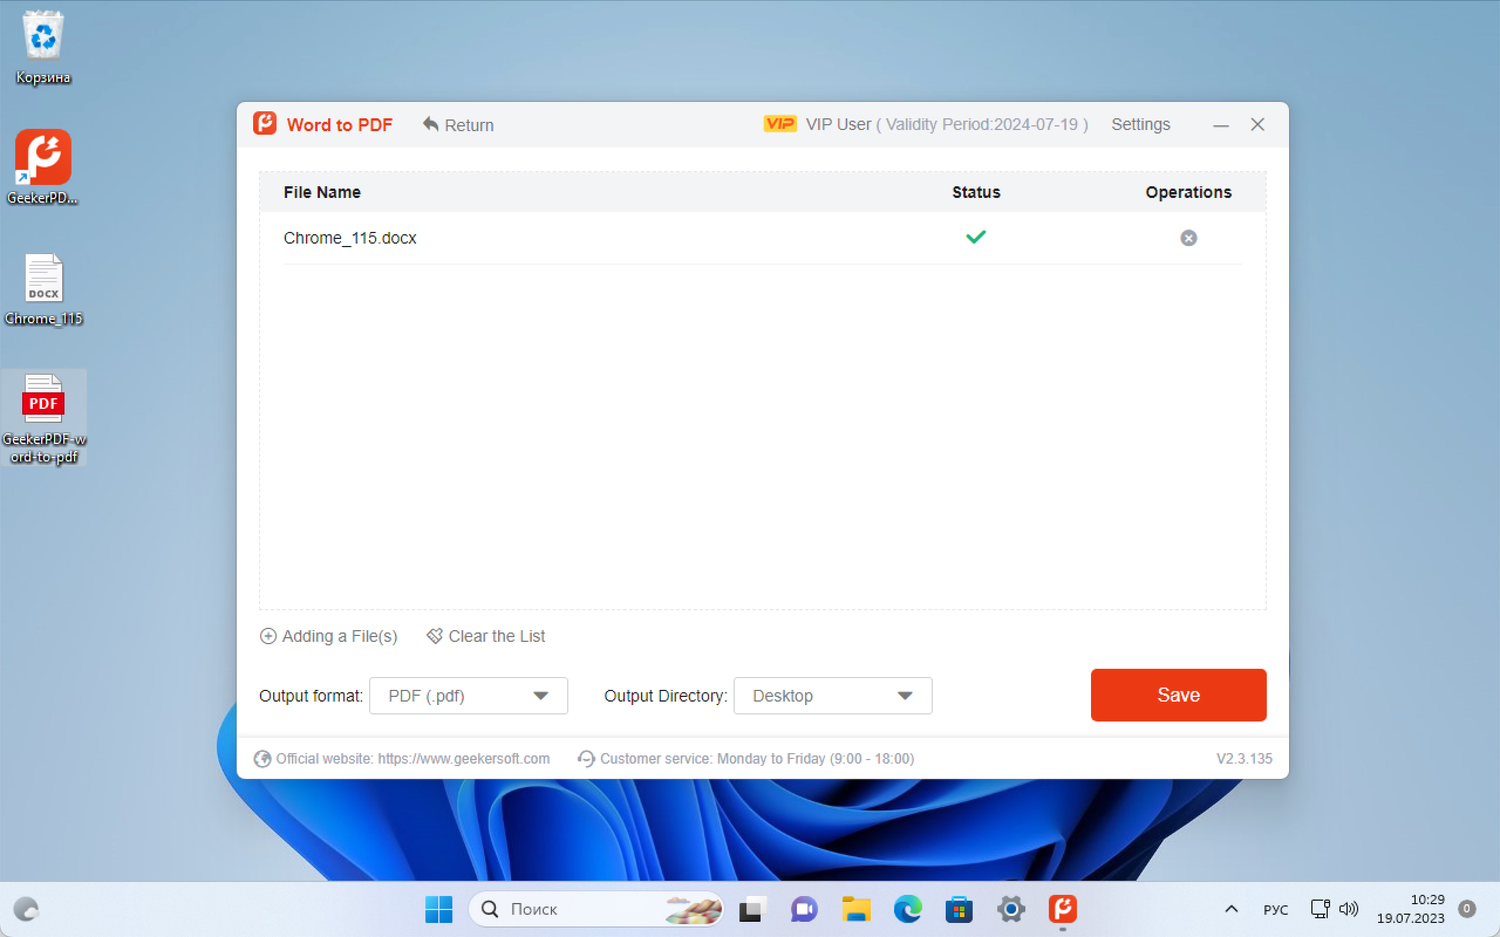1500x937 pixels.
Task: Open the notification center badge
Action: point(1467,909)
